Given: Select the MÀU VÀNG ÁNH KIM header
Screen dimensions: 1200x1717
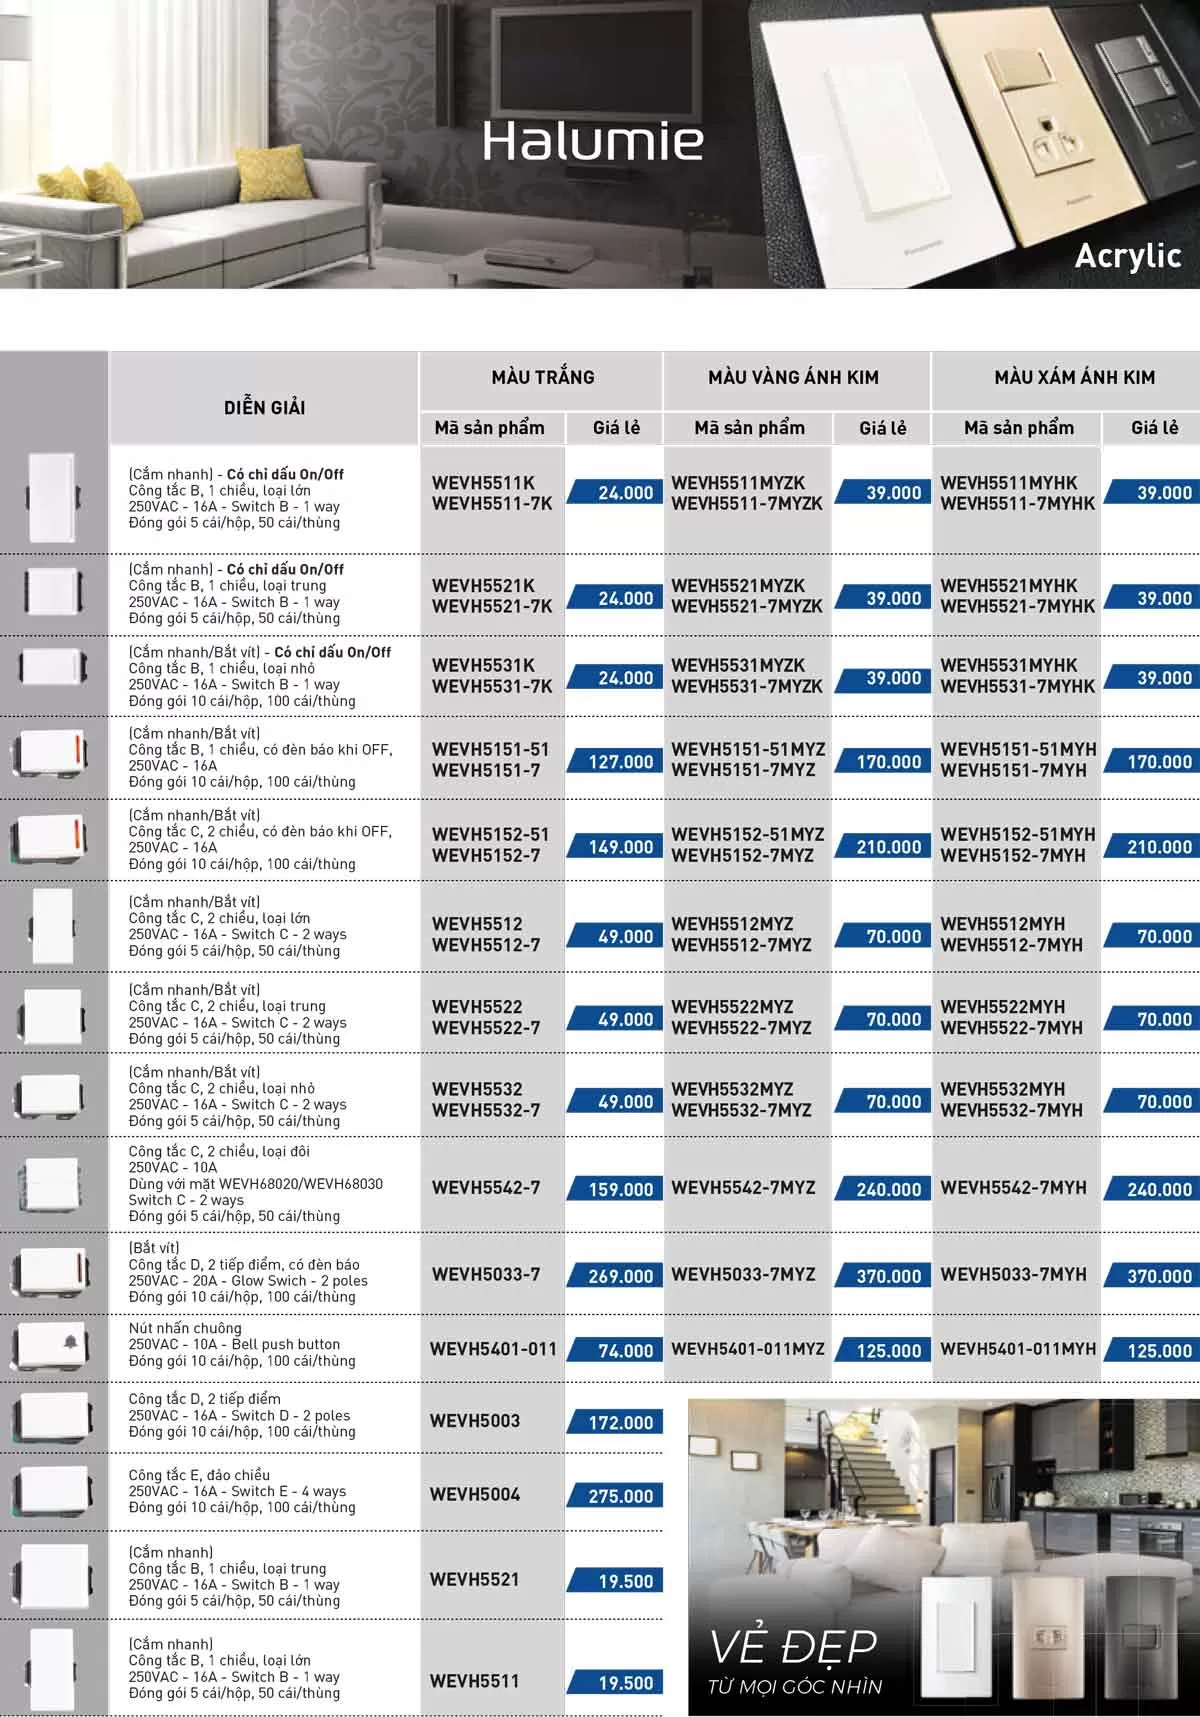Looking at the screenshot, I should click(x=793, y=378).
